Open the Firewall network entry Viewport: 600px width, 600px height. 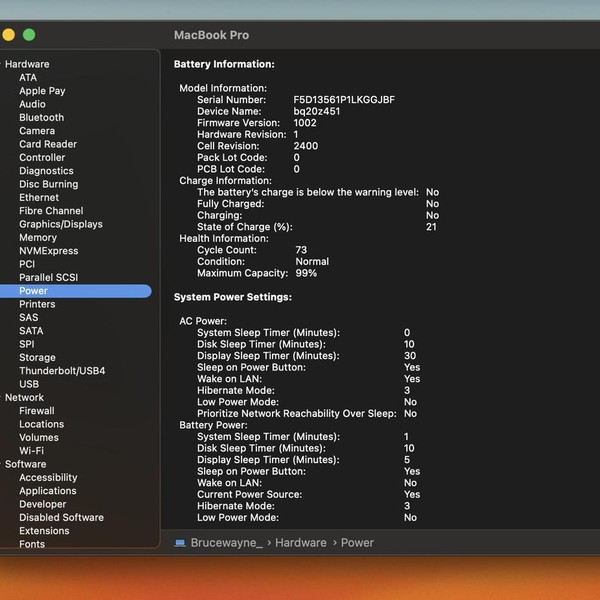37,411
